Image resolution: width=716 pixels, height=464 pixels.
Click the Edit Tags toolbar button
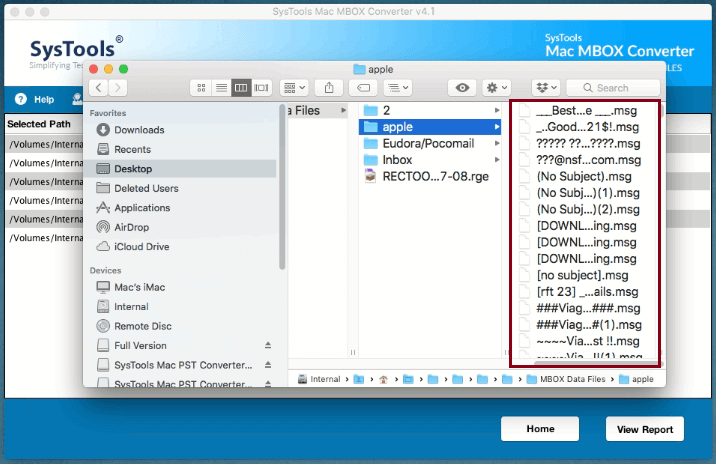point(363,88)
